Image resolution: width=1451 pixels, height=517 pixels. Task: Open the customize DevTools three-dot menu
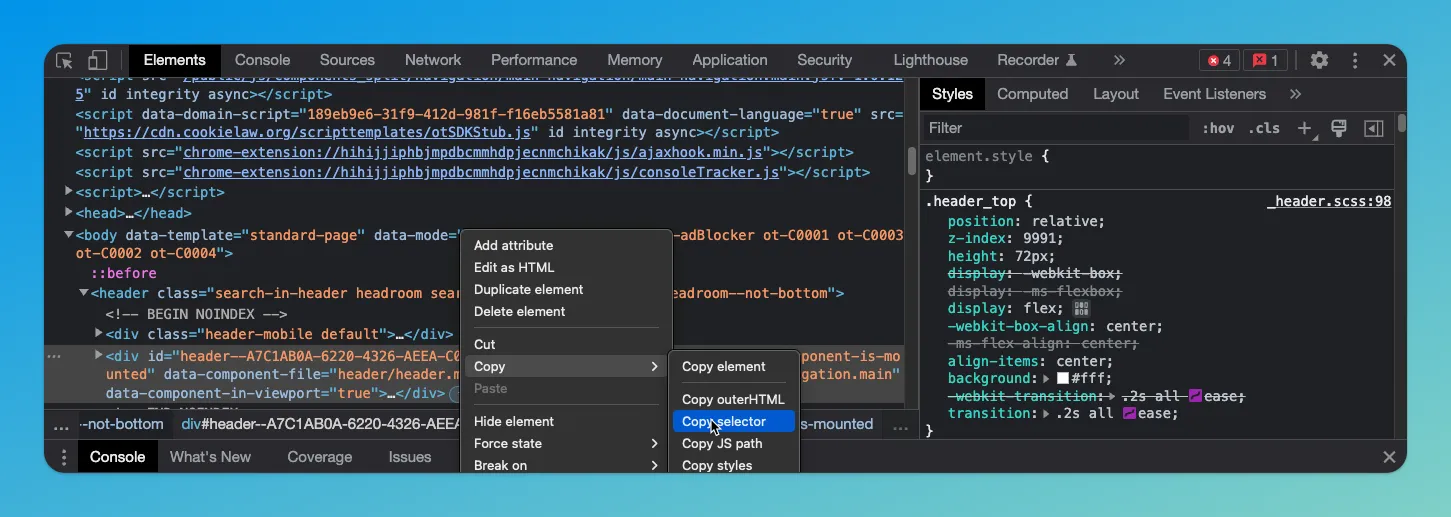pos(1355,60)
